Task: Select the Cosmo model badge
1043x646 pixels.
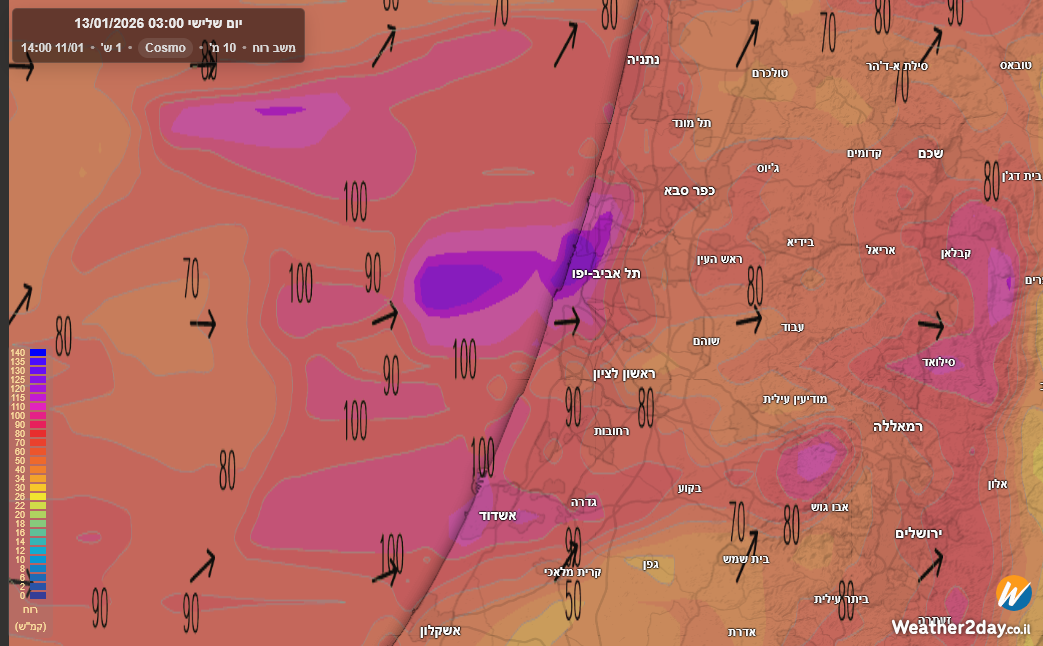Action: 165,47
